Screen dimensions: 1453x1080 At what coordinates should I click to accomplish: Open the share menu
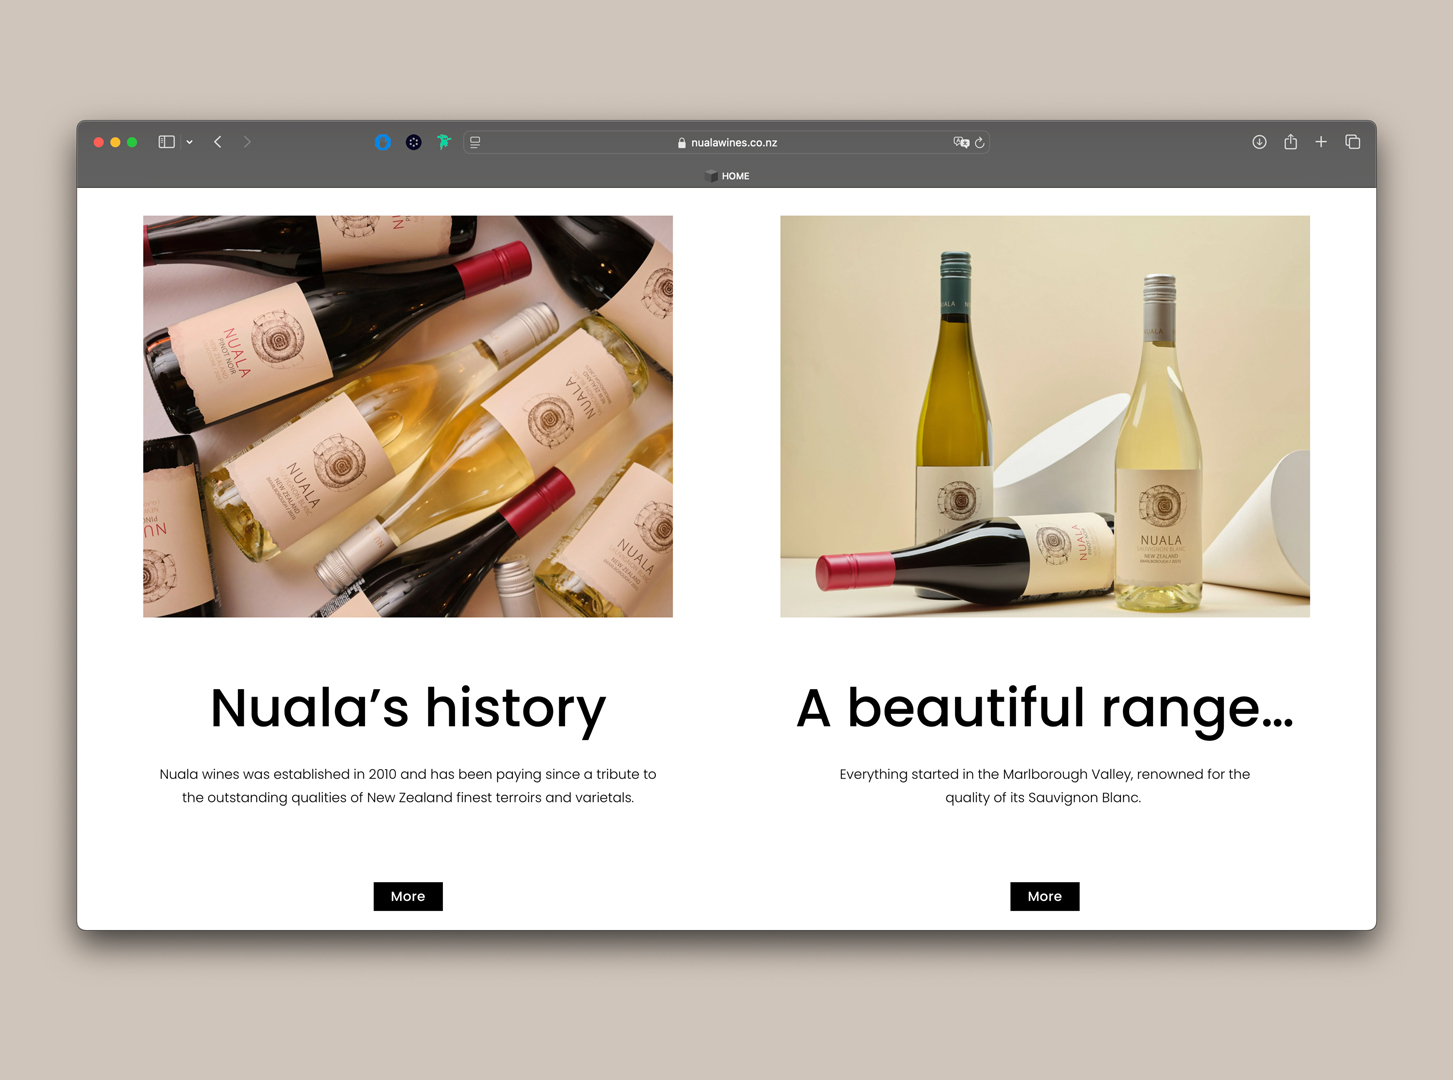1291,142
